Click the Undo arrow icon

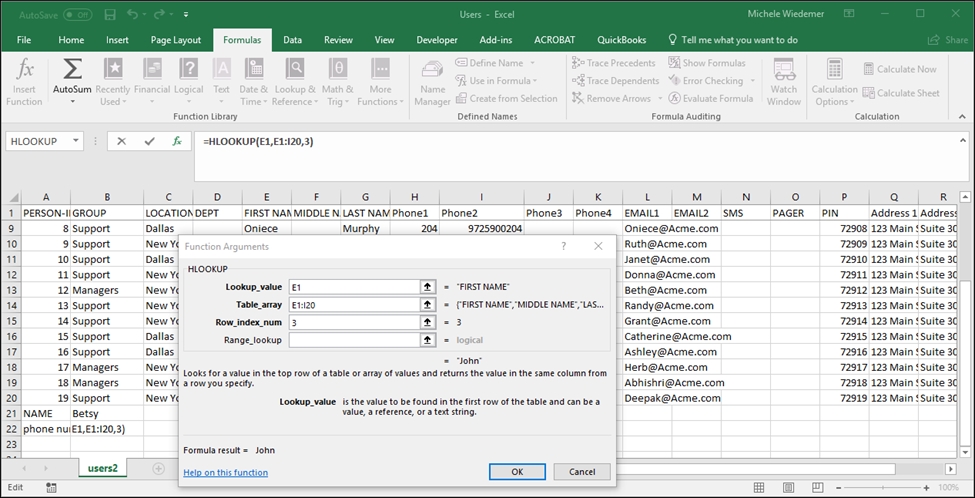(132, 14)
